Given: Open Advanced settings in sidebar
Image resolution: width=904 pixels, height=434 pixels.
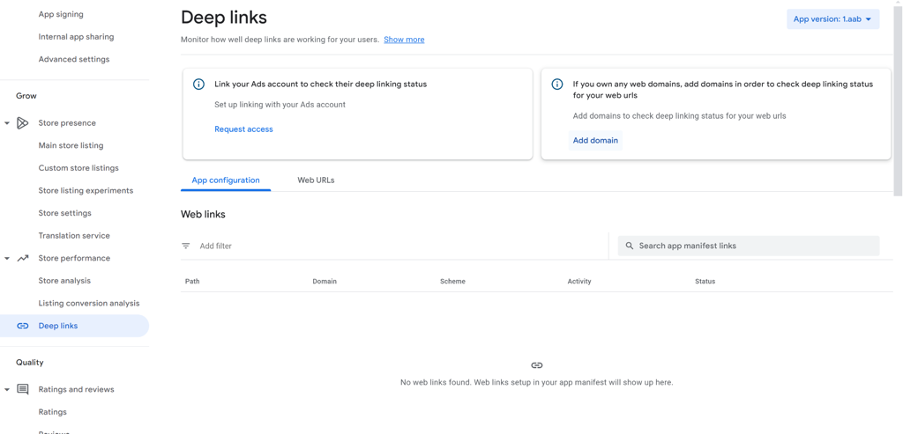Looking at the screenshot, I should 74,59.
